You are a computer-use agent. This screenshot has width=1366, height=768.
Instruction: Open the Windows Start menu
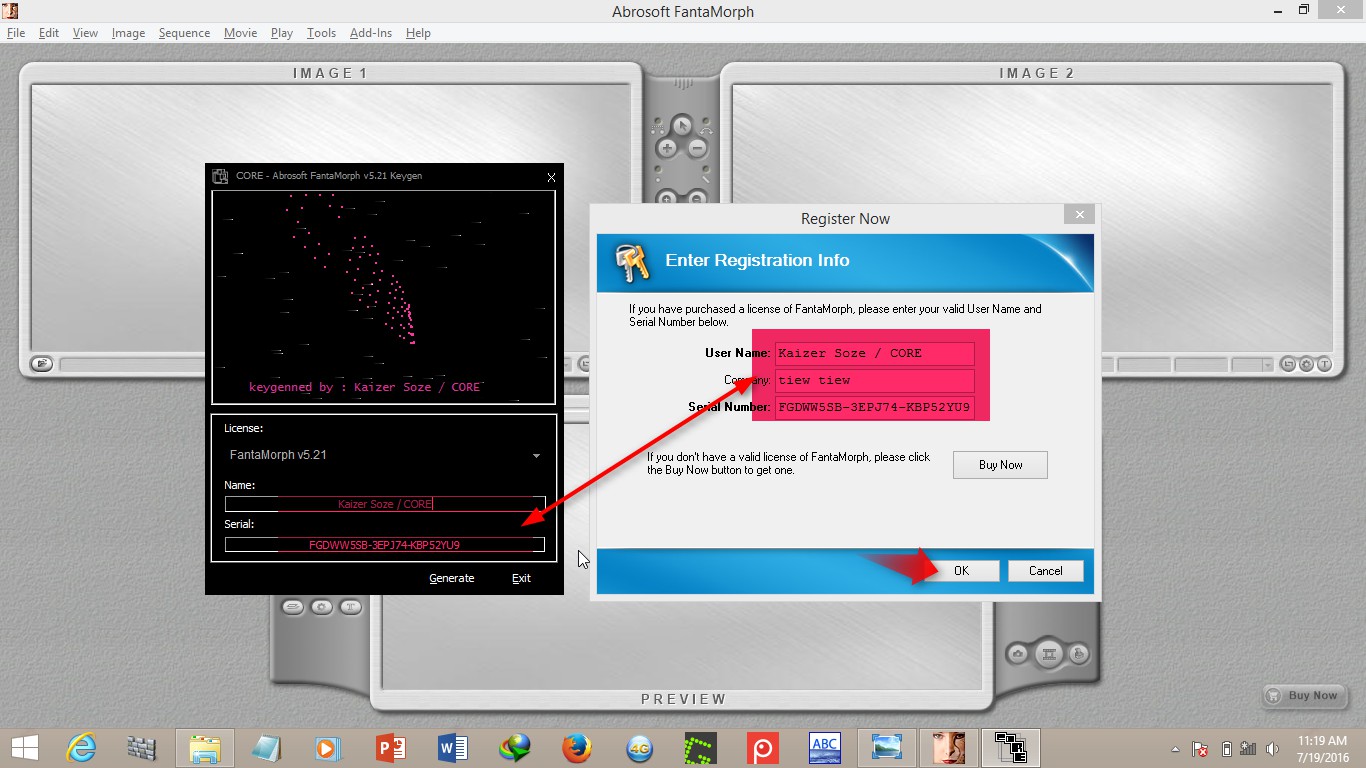point(25,747)
